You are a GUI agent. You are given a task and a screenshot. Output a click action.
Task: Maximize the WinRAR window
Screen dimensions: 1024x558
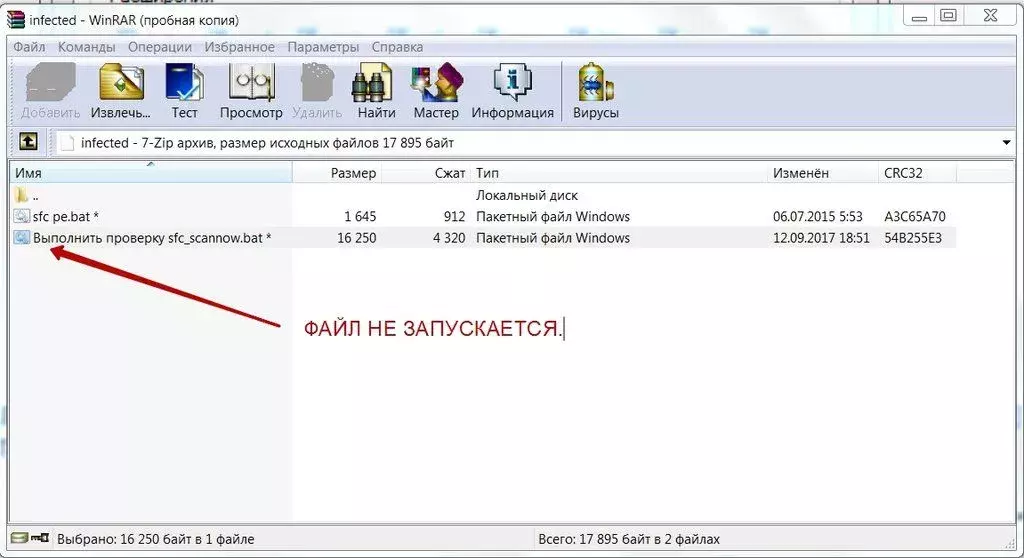click(x=948, y=16)
